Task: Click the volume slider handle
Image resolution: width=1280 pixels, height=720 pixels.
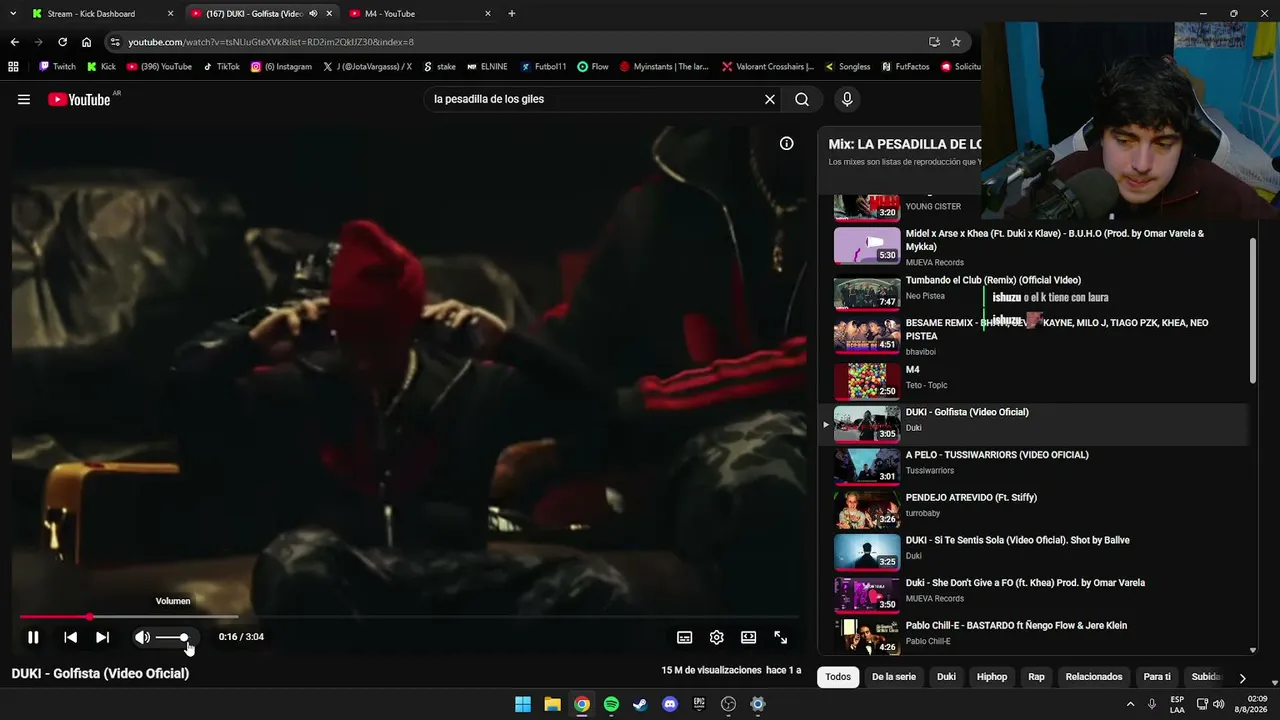Action: click(184, 637)
